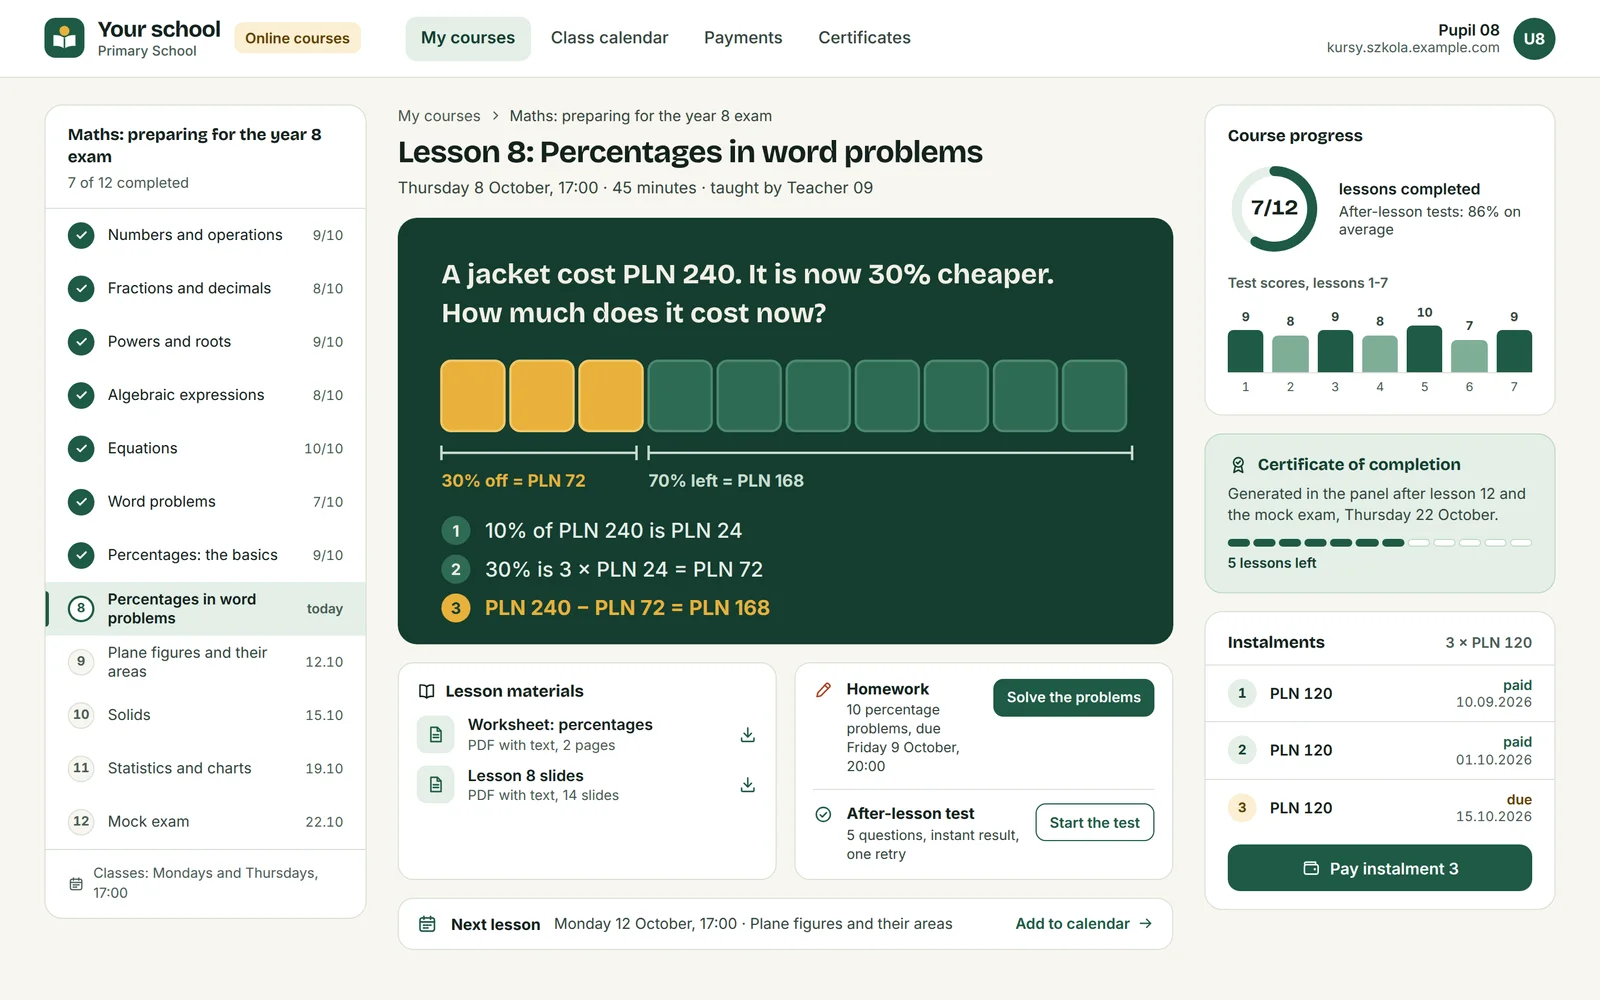The width and height of the screenshot is (1600, 1000).
Task: Click the Homework pencil icon
Action: point(823,690)
